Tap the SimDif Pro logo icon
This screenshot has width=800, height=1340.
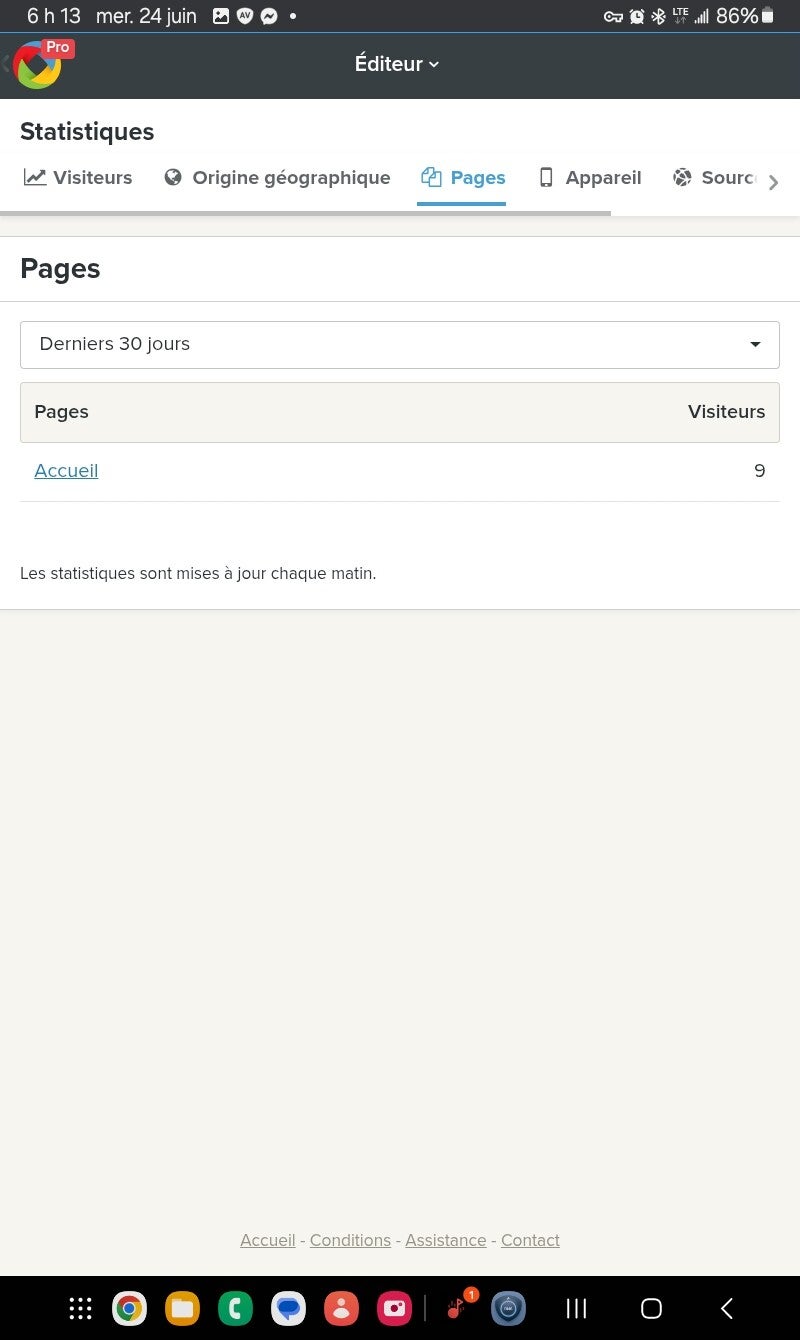coord(38,64)
